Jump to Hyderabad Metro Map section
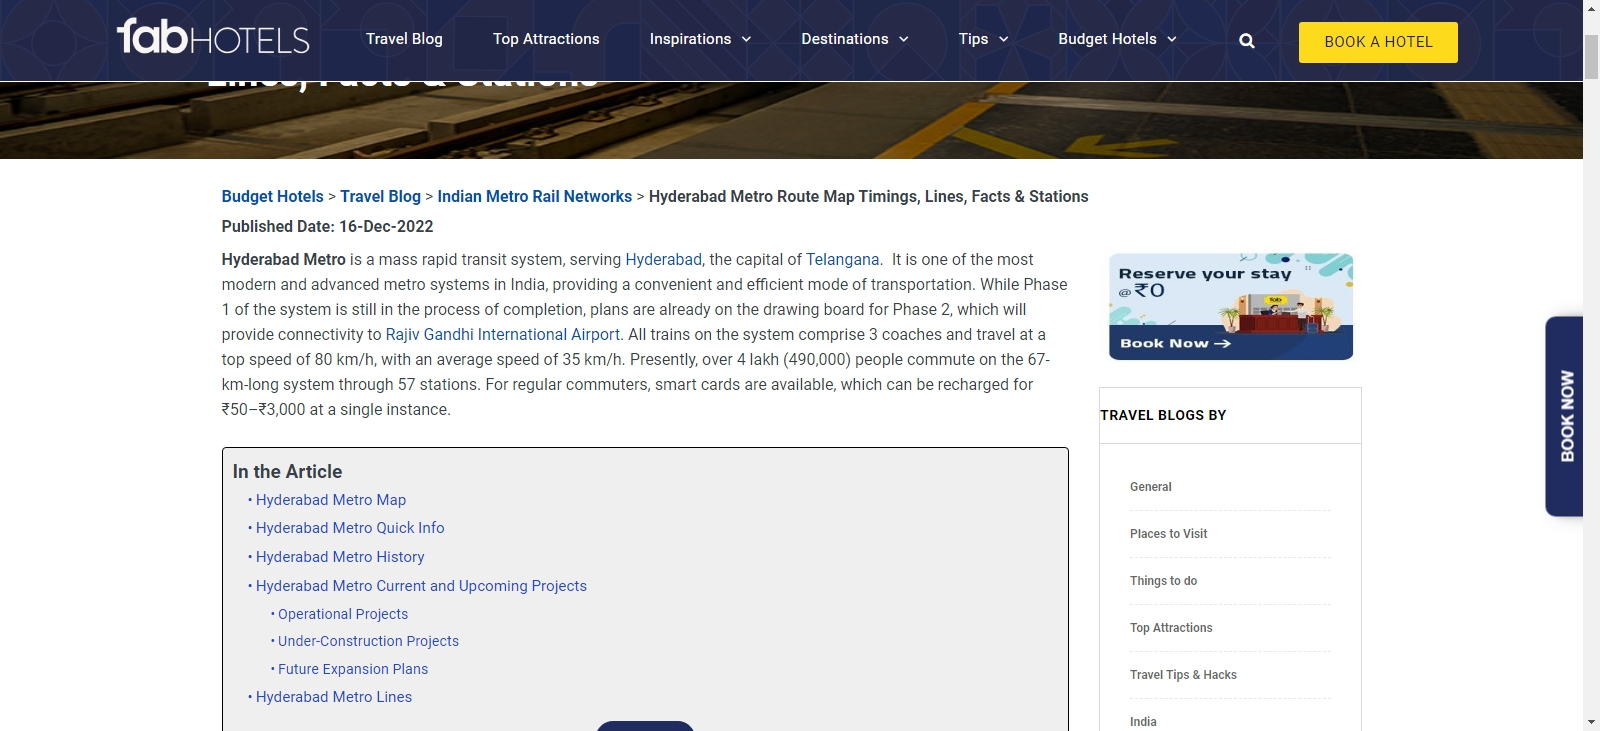The width and height of the screenshot is (1600, 731). pyautogui.click(x=331, y=500)
